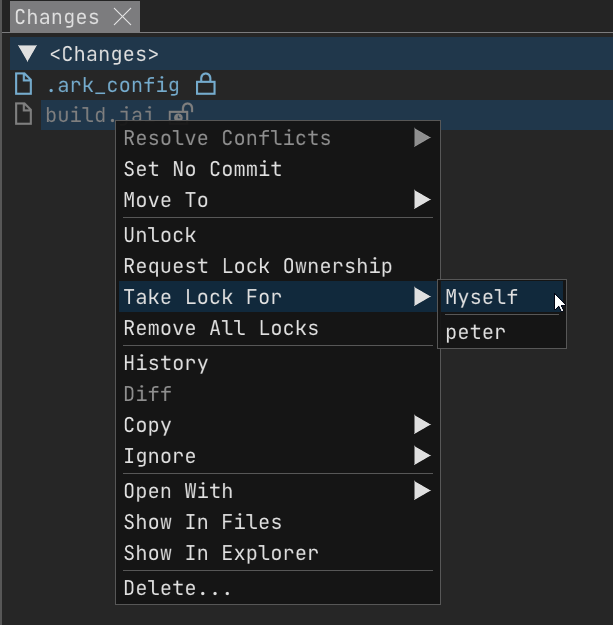Select Show In Files
Screen dimensions: 613x625
[203, 522]
